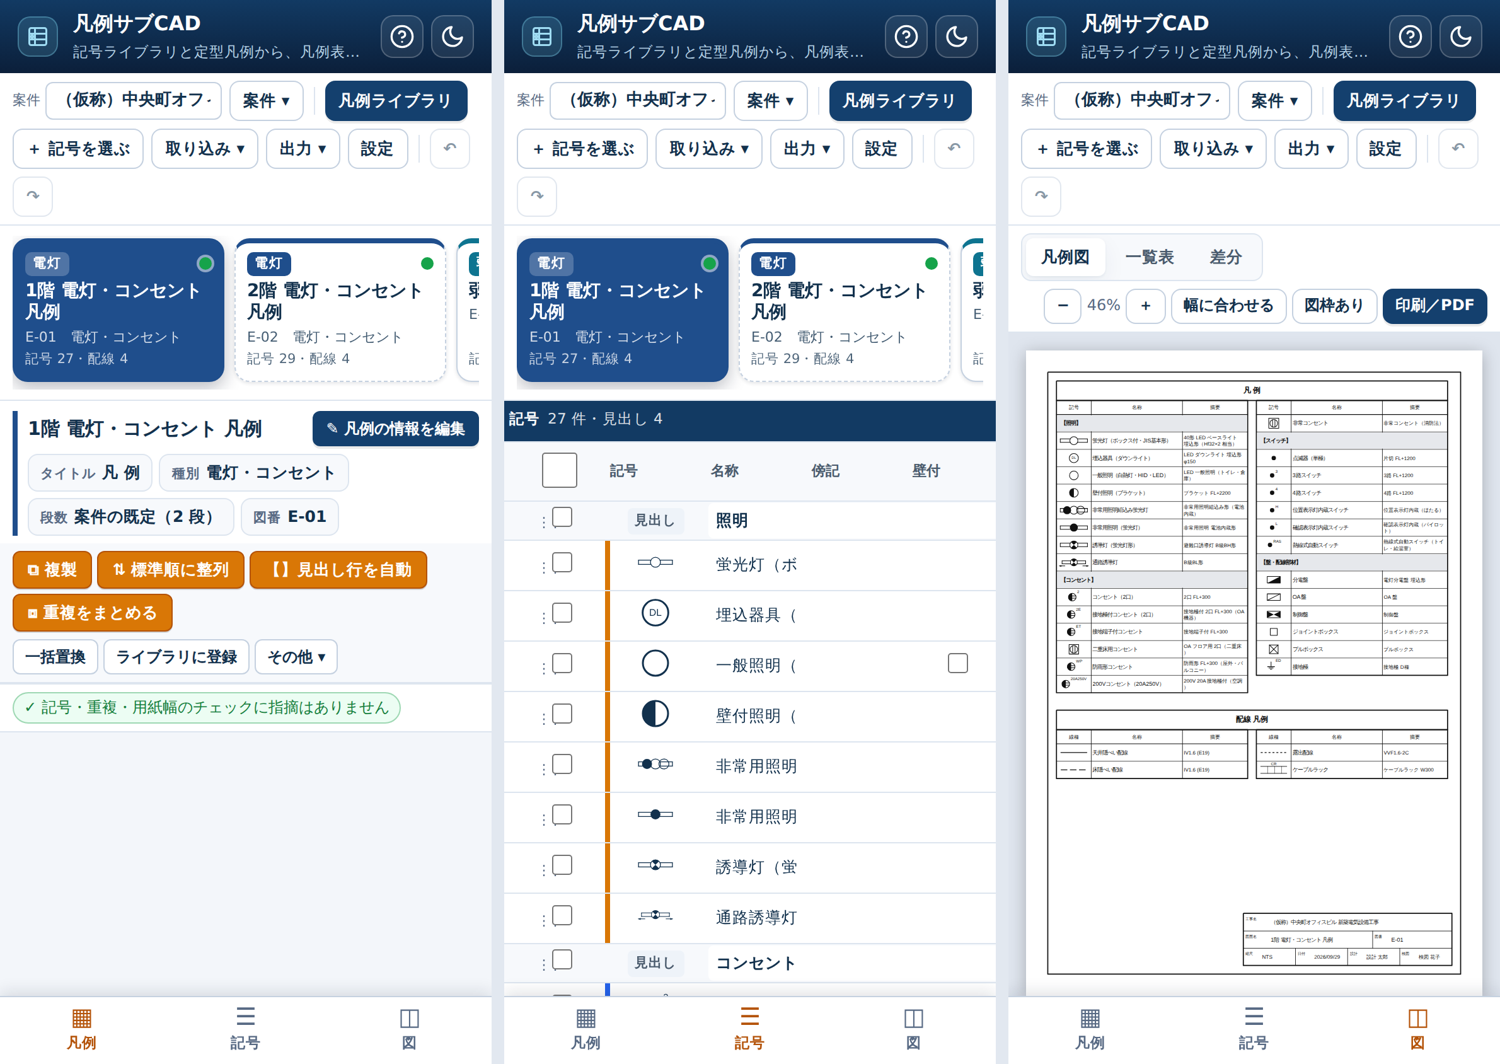
Task: Open the 記号 bottom tab in the 凡例 details pane
Action: pos(245,1029)
